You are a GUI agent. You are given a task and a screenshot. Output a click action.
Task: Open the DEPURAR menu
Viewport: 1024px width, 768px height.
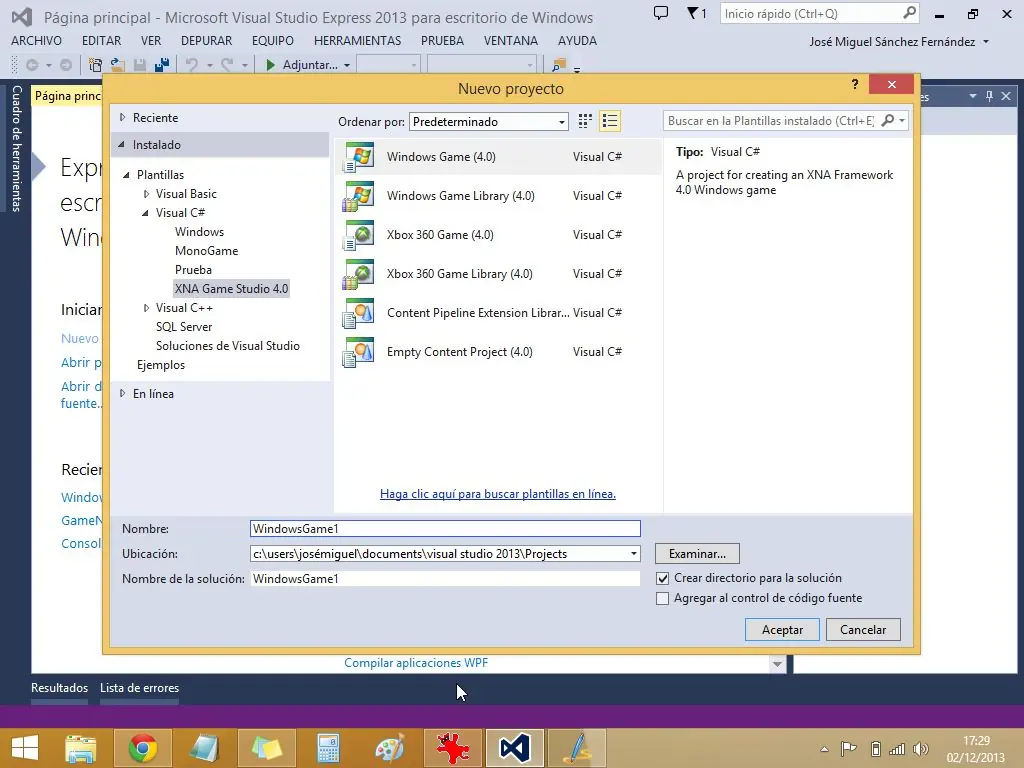point(206,41)
